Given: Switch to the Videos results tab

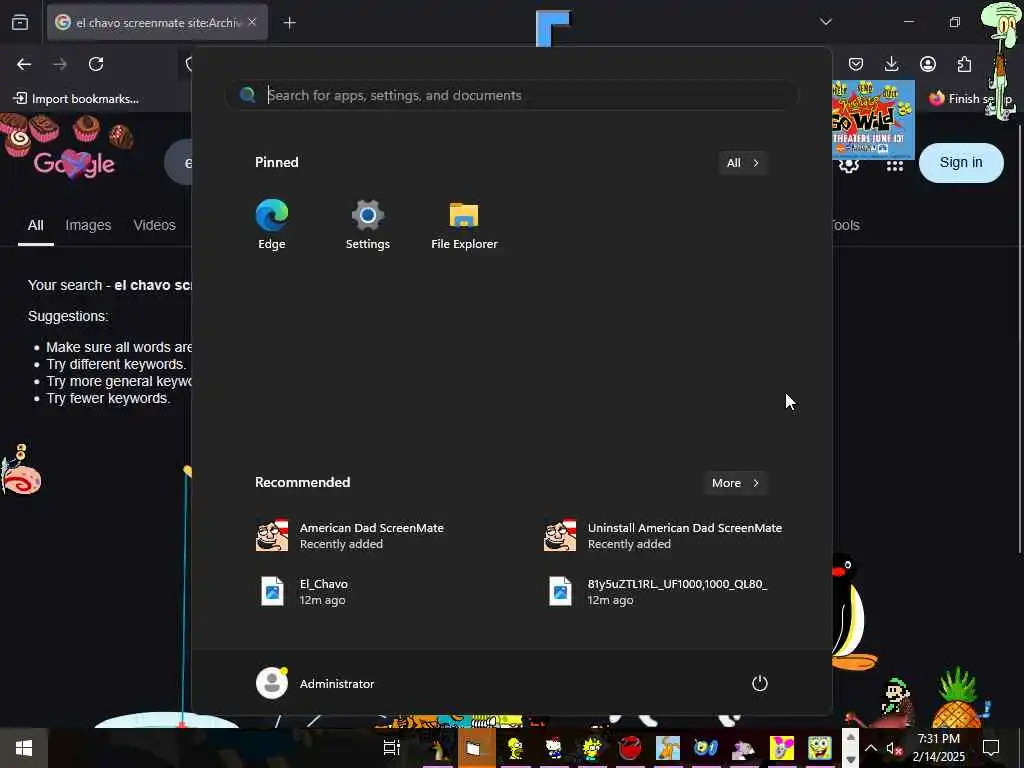Looking at the screenshot, I should click(x=154, y=225).
